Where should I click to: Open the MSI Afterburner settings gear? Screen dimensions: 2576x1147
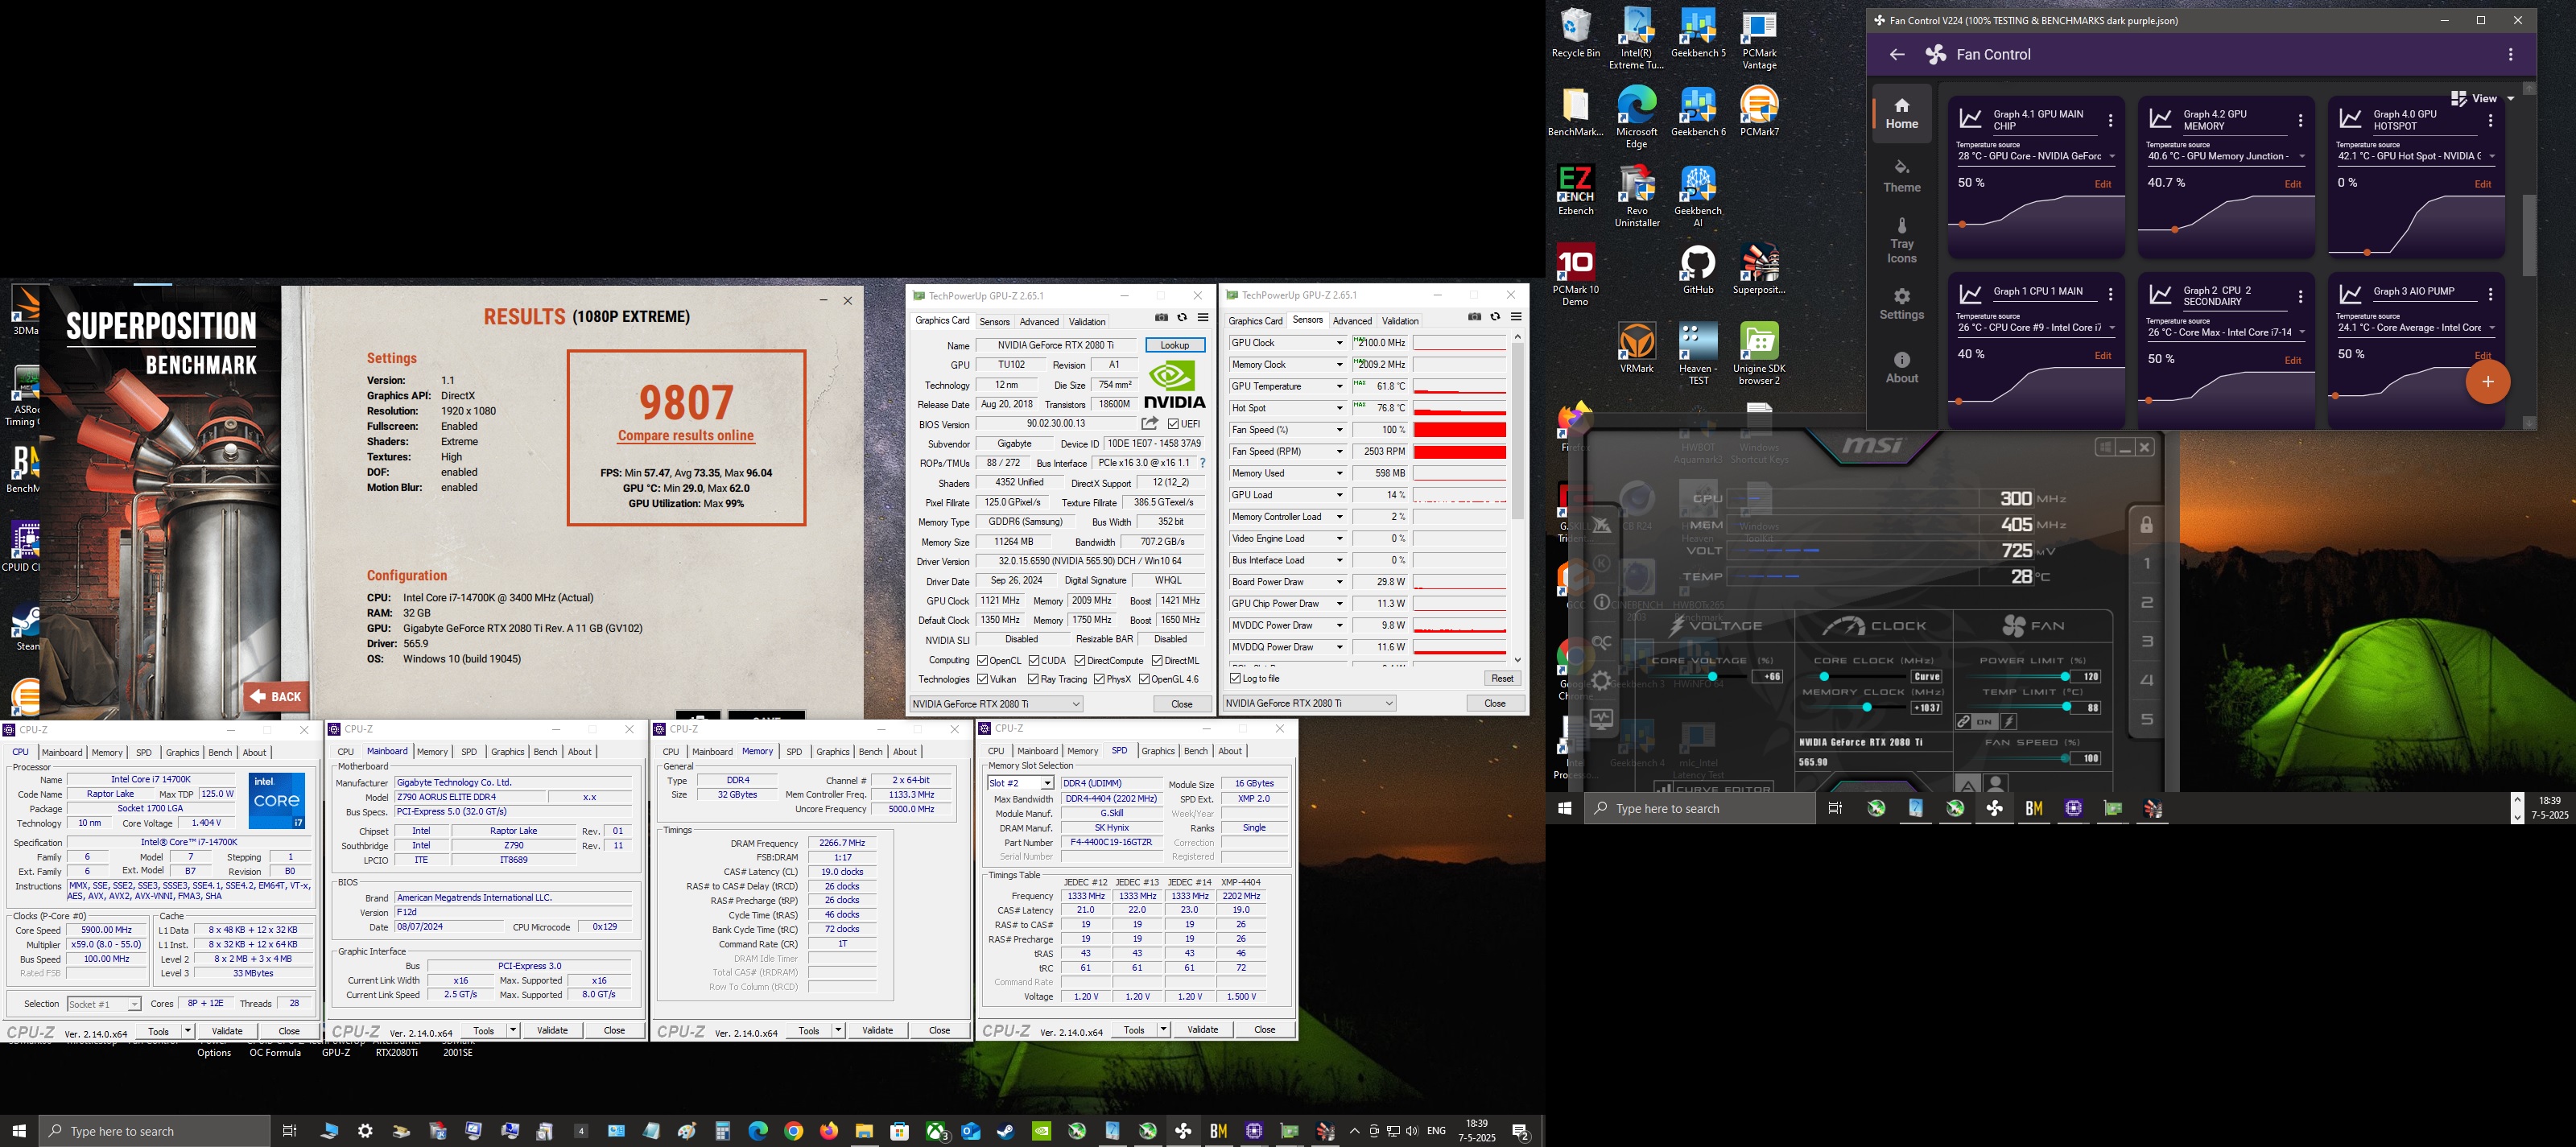1601,680
